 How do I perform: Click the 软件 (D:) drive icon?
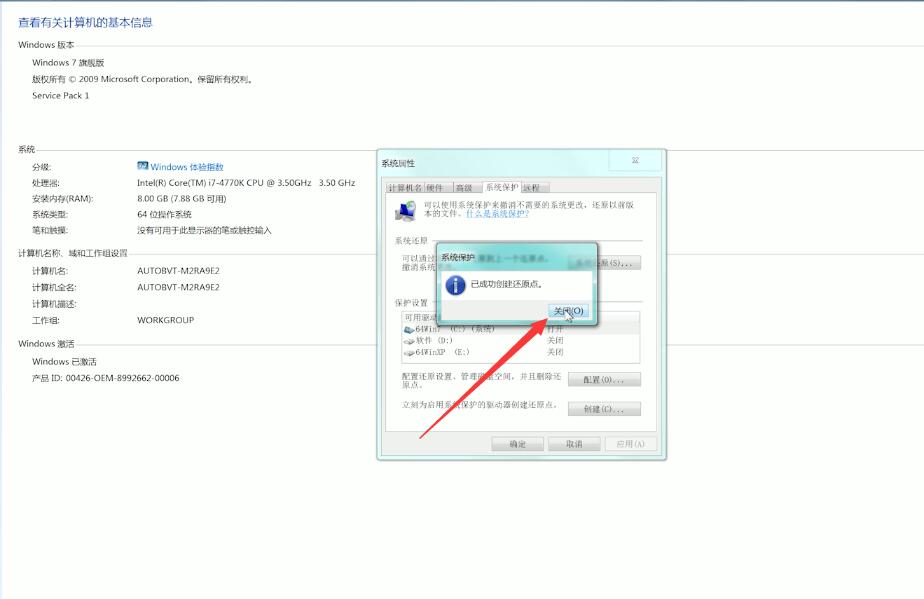click(x=409, y=341)
